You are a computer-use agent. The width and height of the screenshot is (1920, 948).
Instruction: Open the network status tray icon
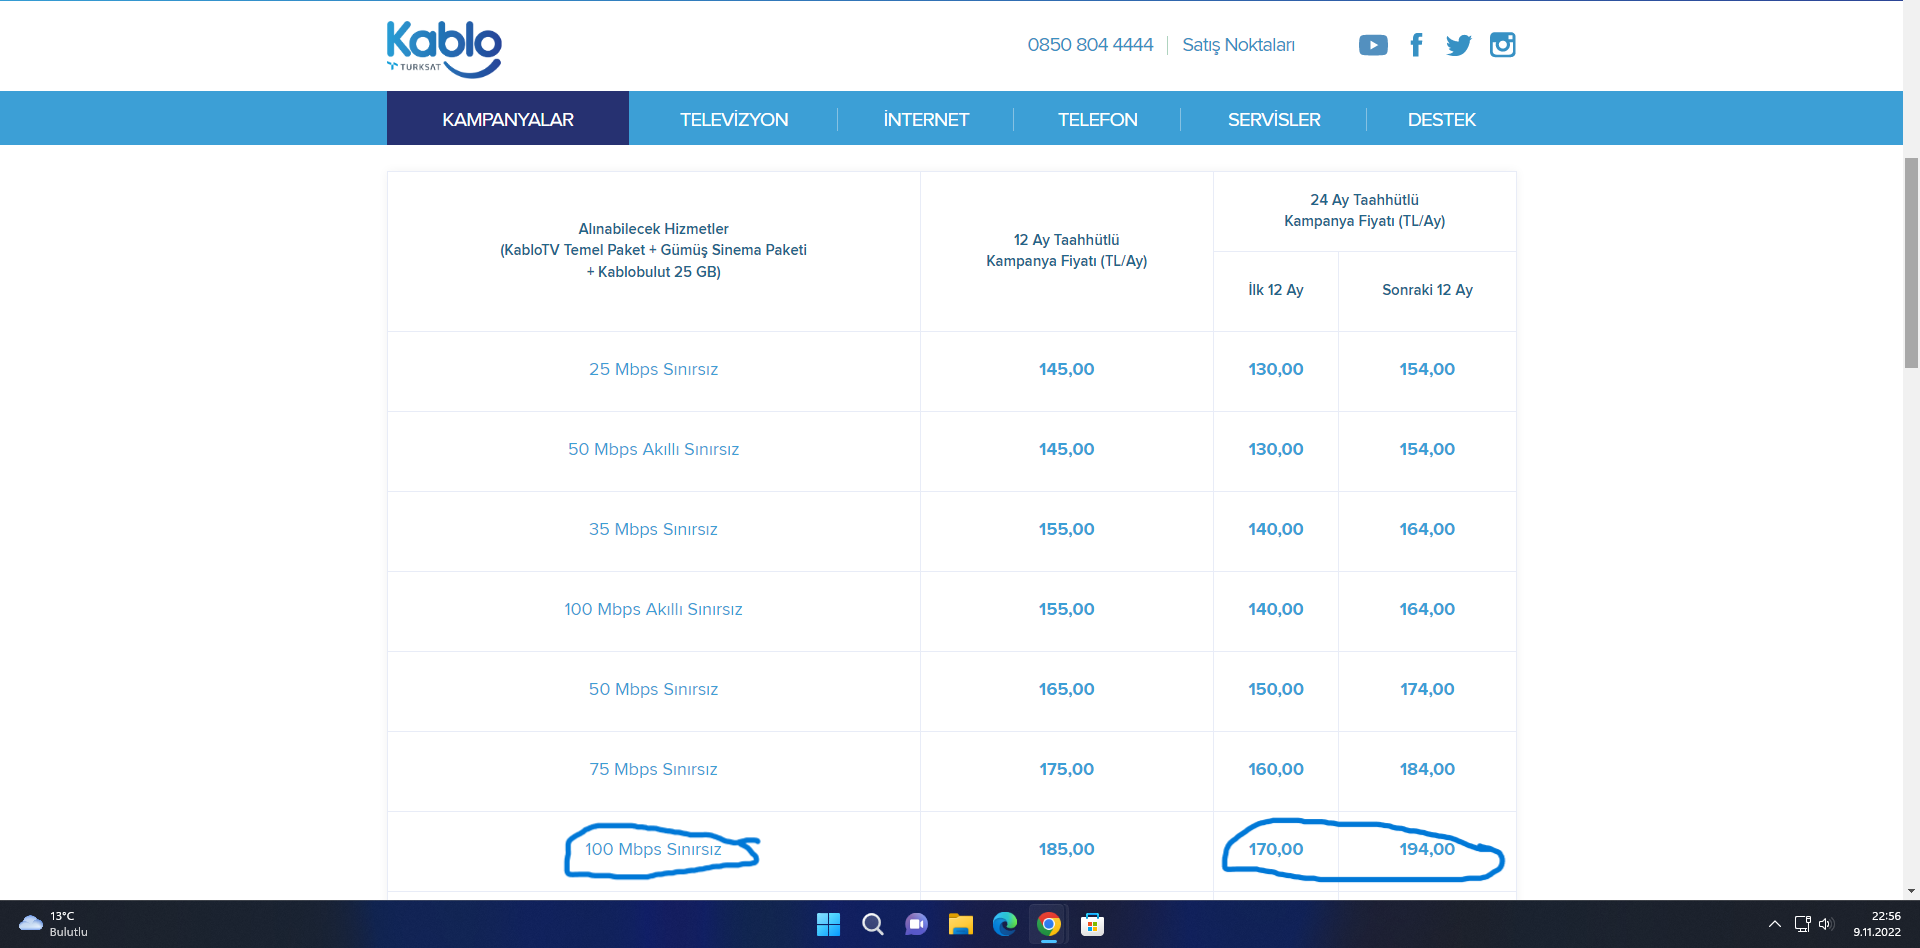tap(1802, 924)
